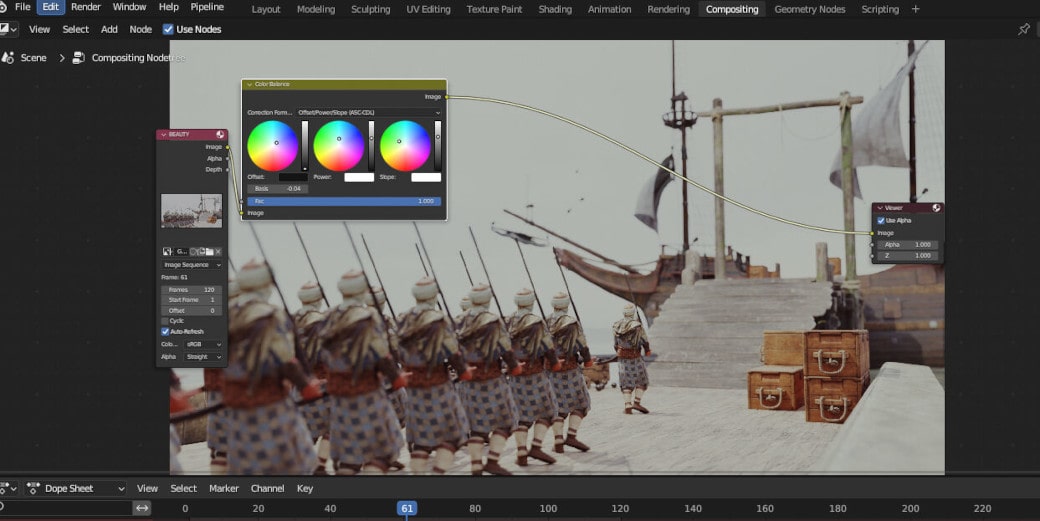This screenshot has width=1040, height=521.
Task: Switch to the Rendering workspace tab
Action: point(668,9)
